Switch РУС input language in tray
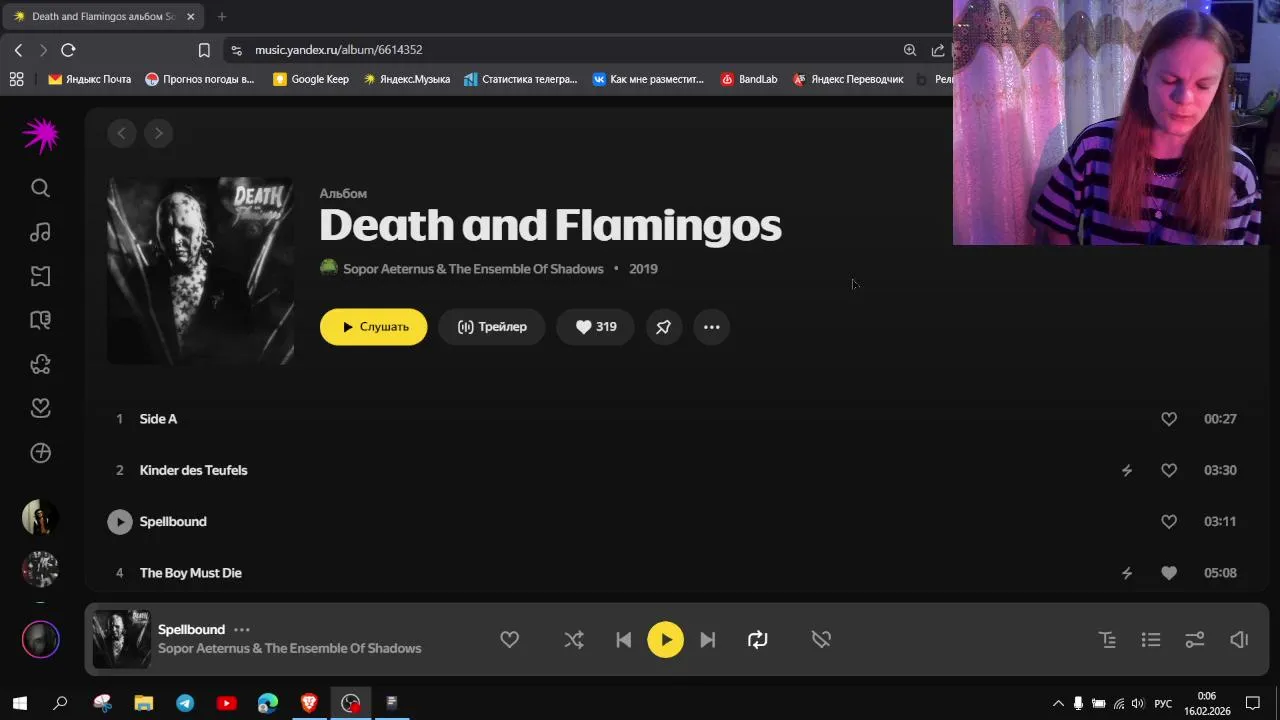Image resolution: width=1280 pixels, height=720 pixels. 1163,703
